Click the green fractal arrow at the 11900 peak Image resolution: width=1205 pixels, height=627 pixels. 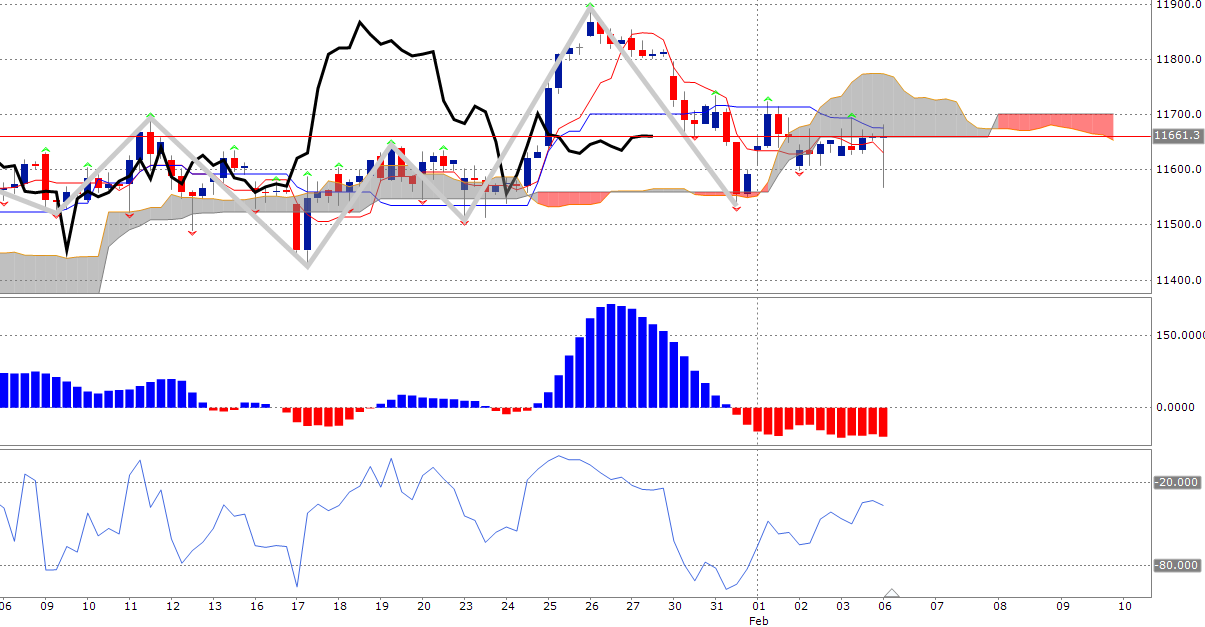591,6
